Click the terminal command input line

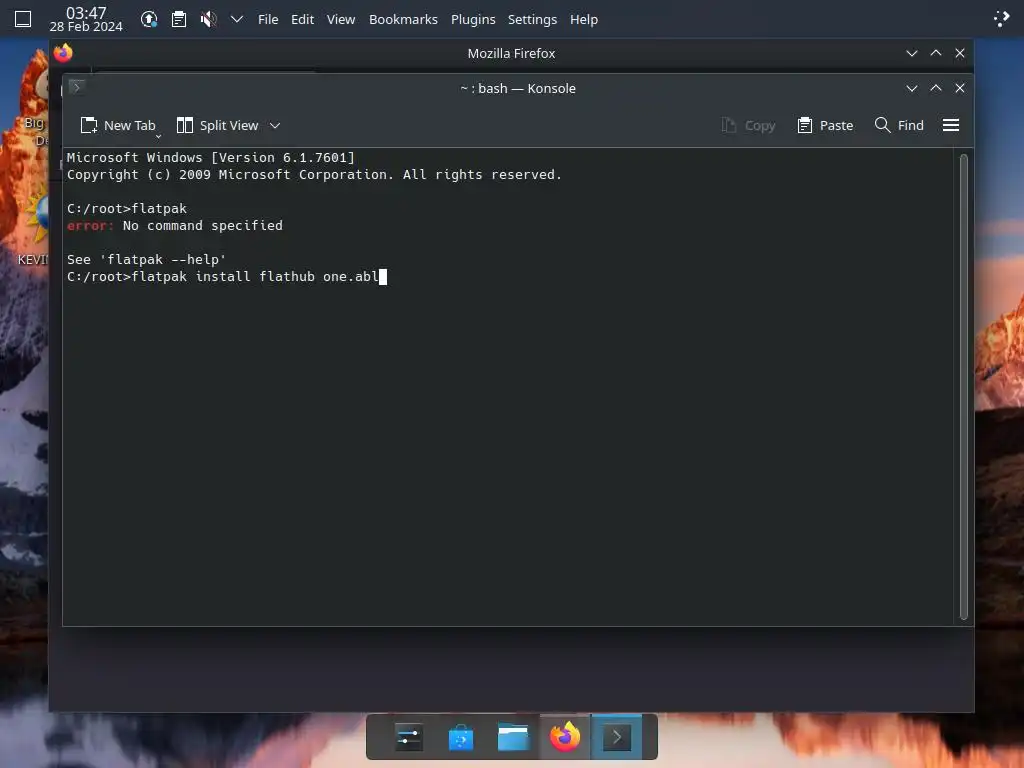tap(227, 277)
